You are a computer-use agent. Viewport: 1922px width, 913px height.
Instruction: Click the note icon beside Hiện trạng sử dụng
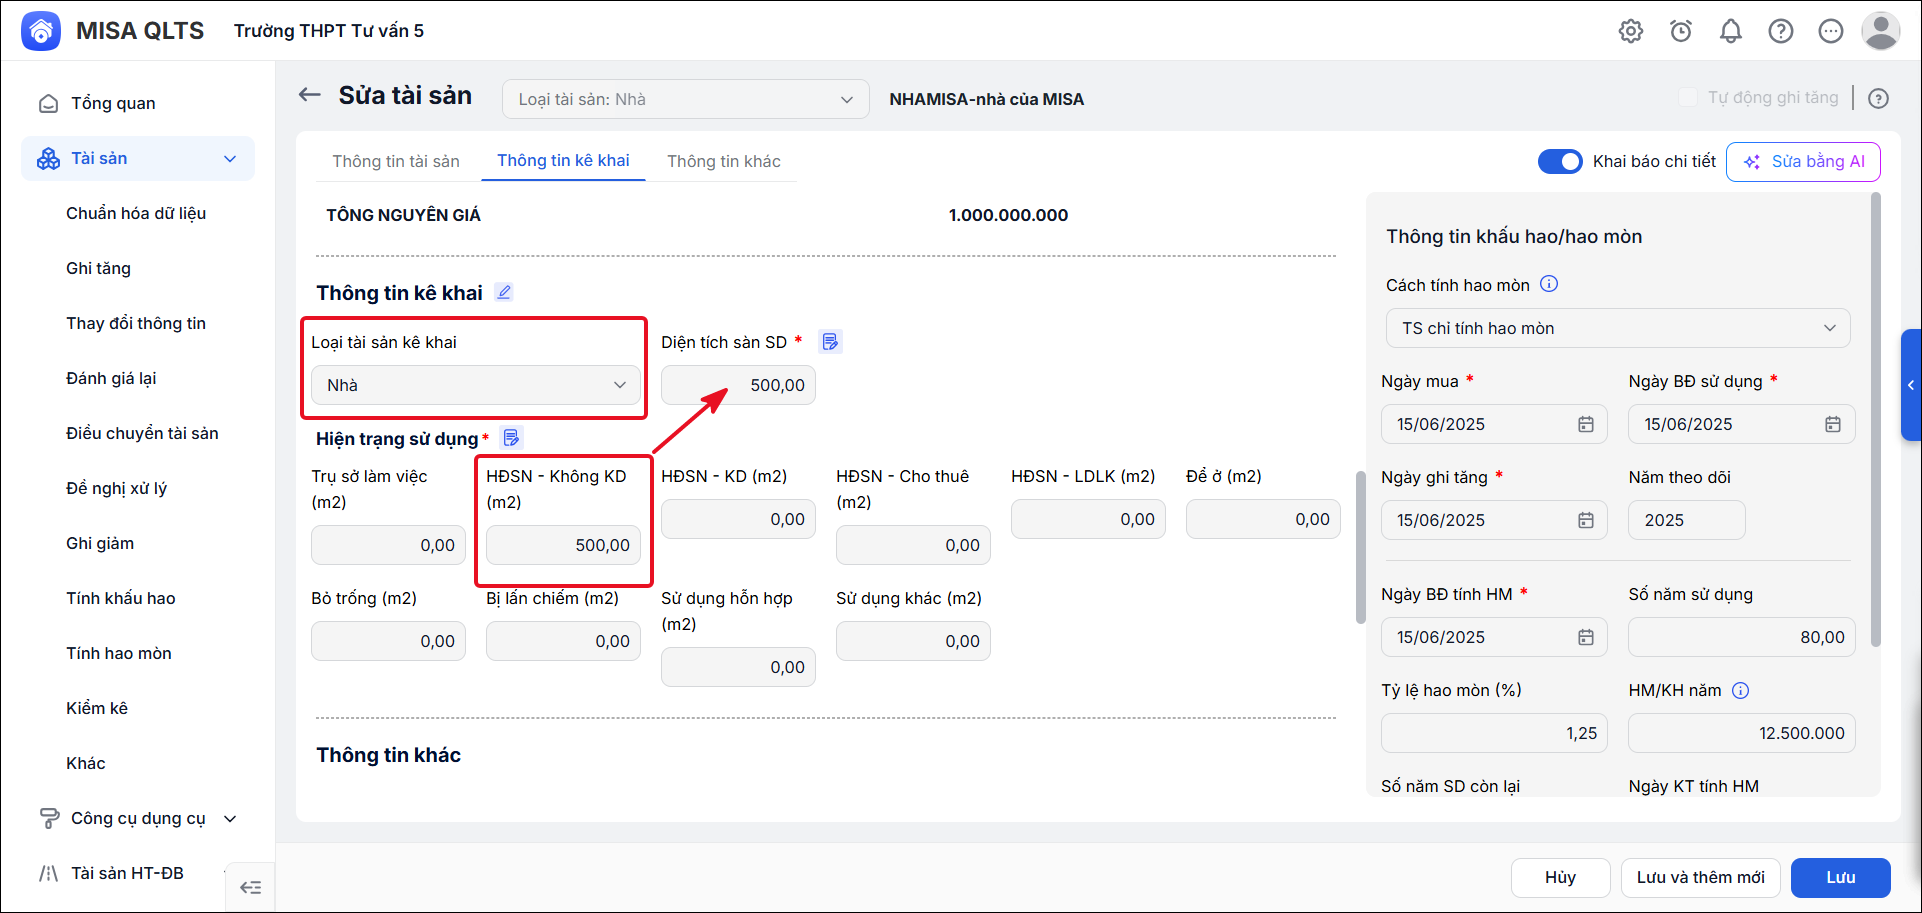tap(511, 438)
